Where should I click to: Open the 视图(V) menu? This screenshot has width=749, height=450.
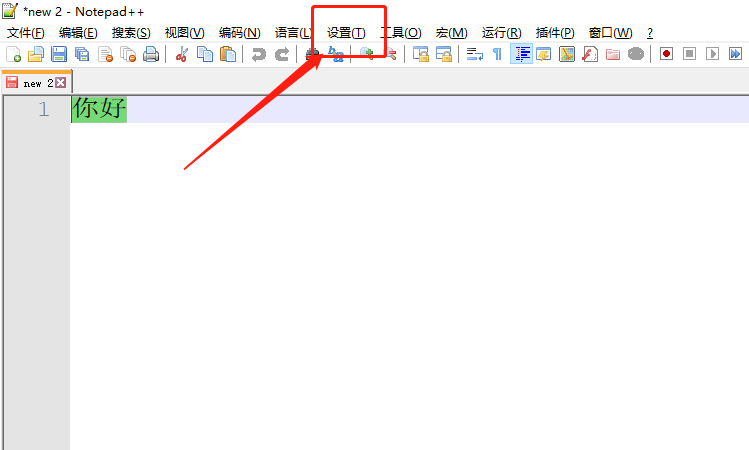tap(184, 32)
